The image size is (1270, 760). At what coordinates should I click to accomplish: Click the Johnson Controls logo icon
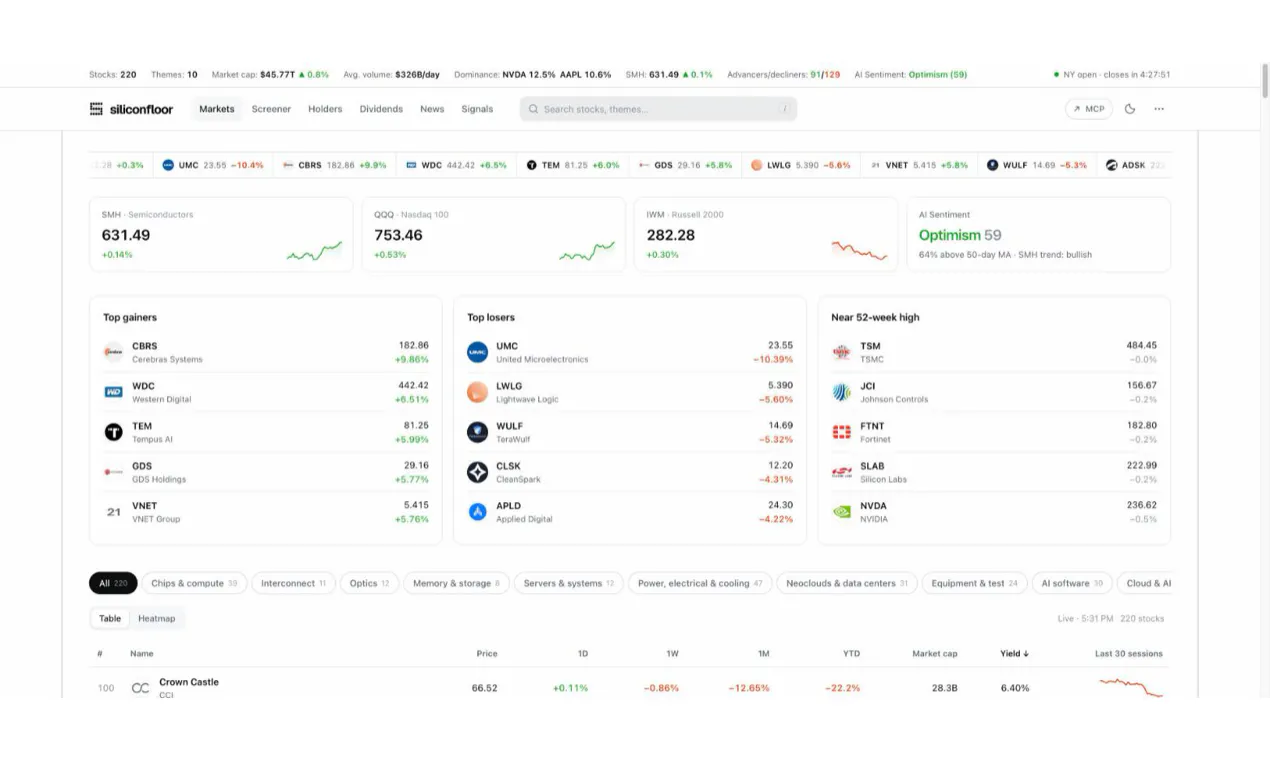tap(841, 392)
